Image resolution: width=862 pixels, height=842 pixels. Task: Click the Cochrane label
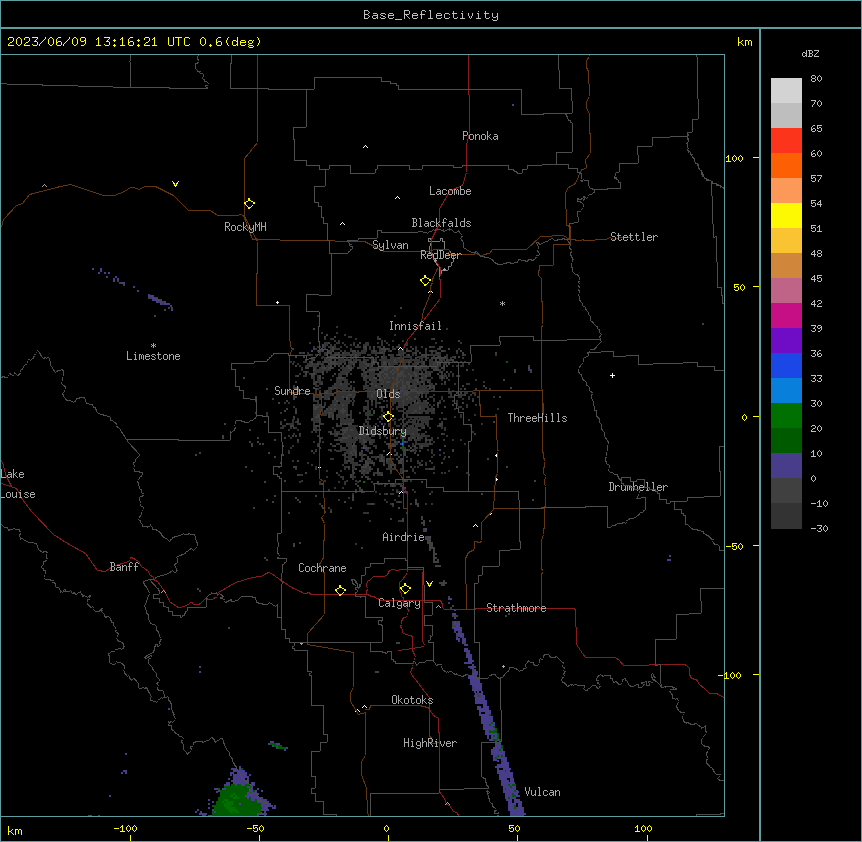[x=322, y=568]
